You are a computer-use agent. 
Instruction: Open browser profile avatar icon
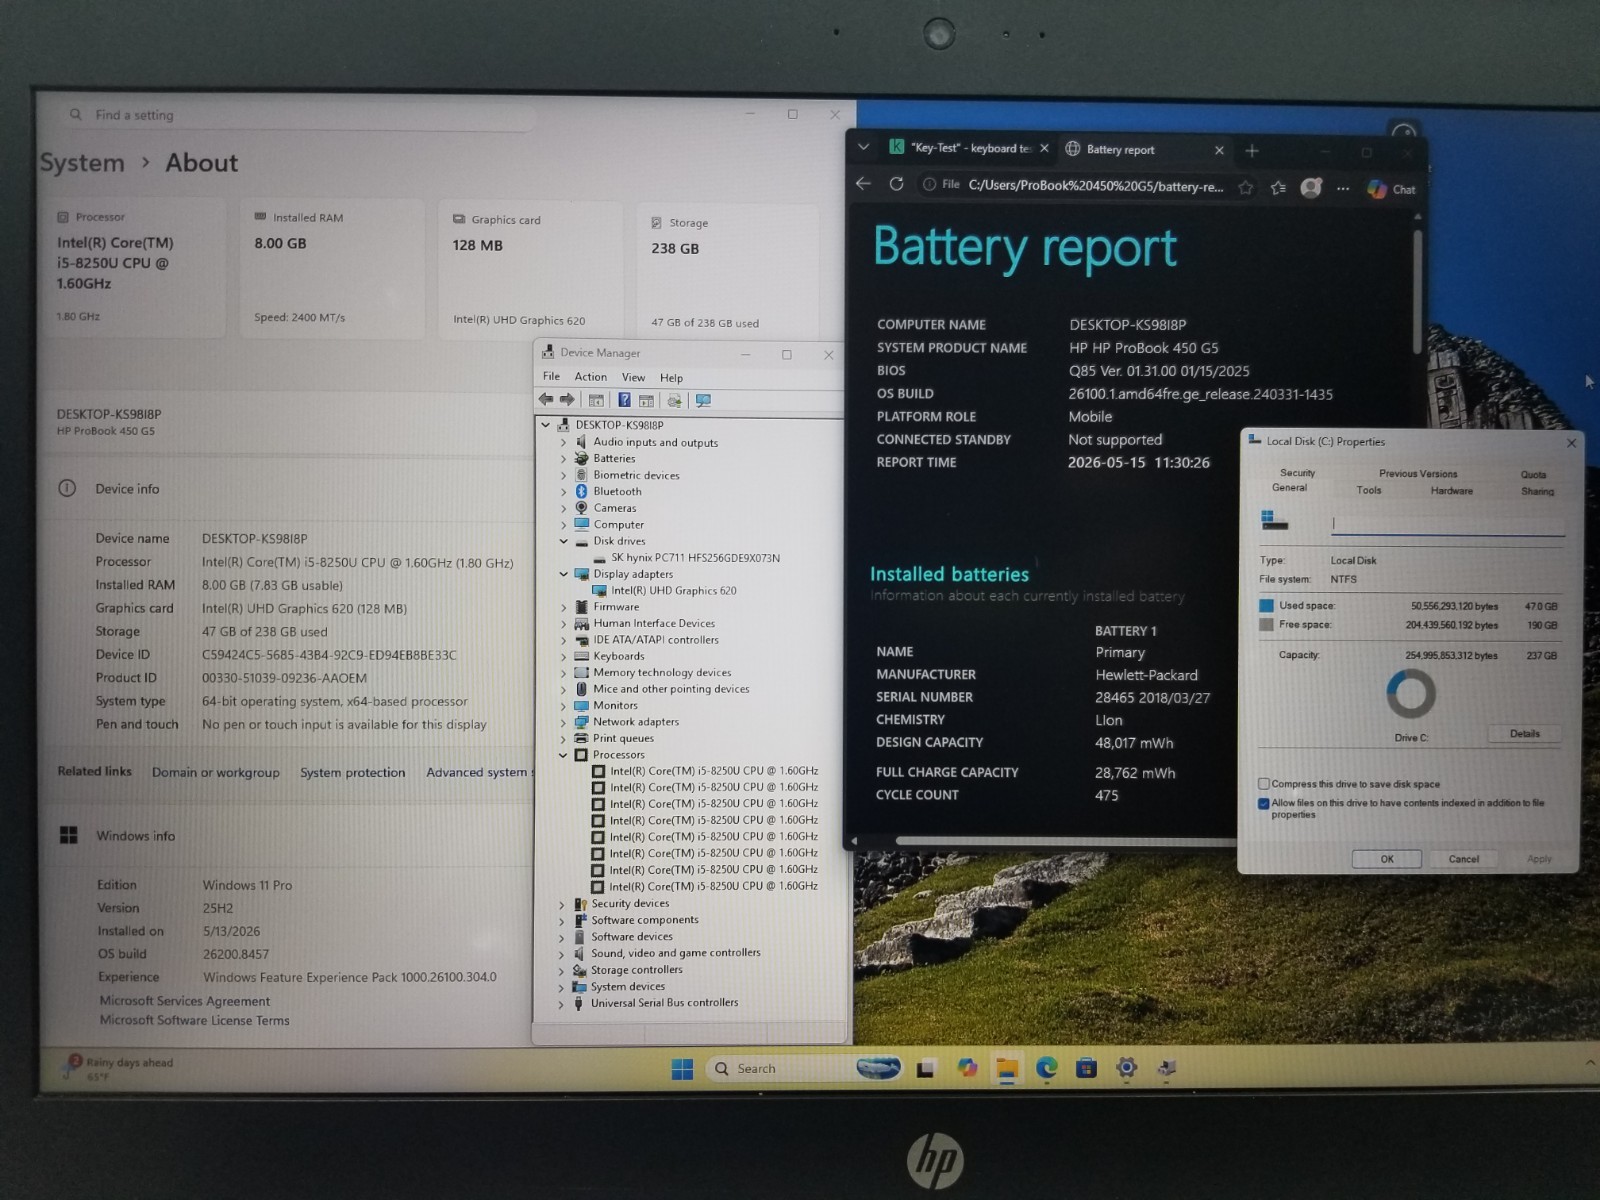[x=1311, y=187]
